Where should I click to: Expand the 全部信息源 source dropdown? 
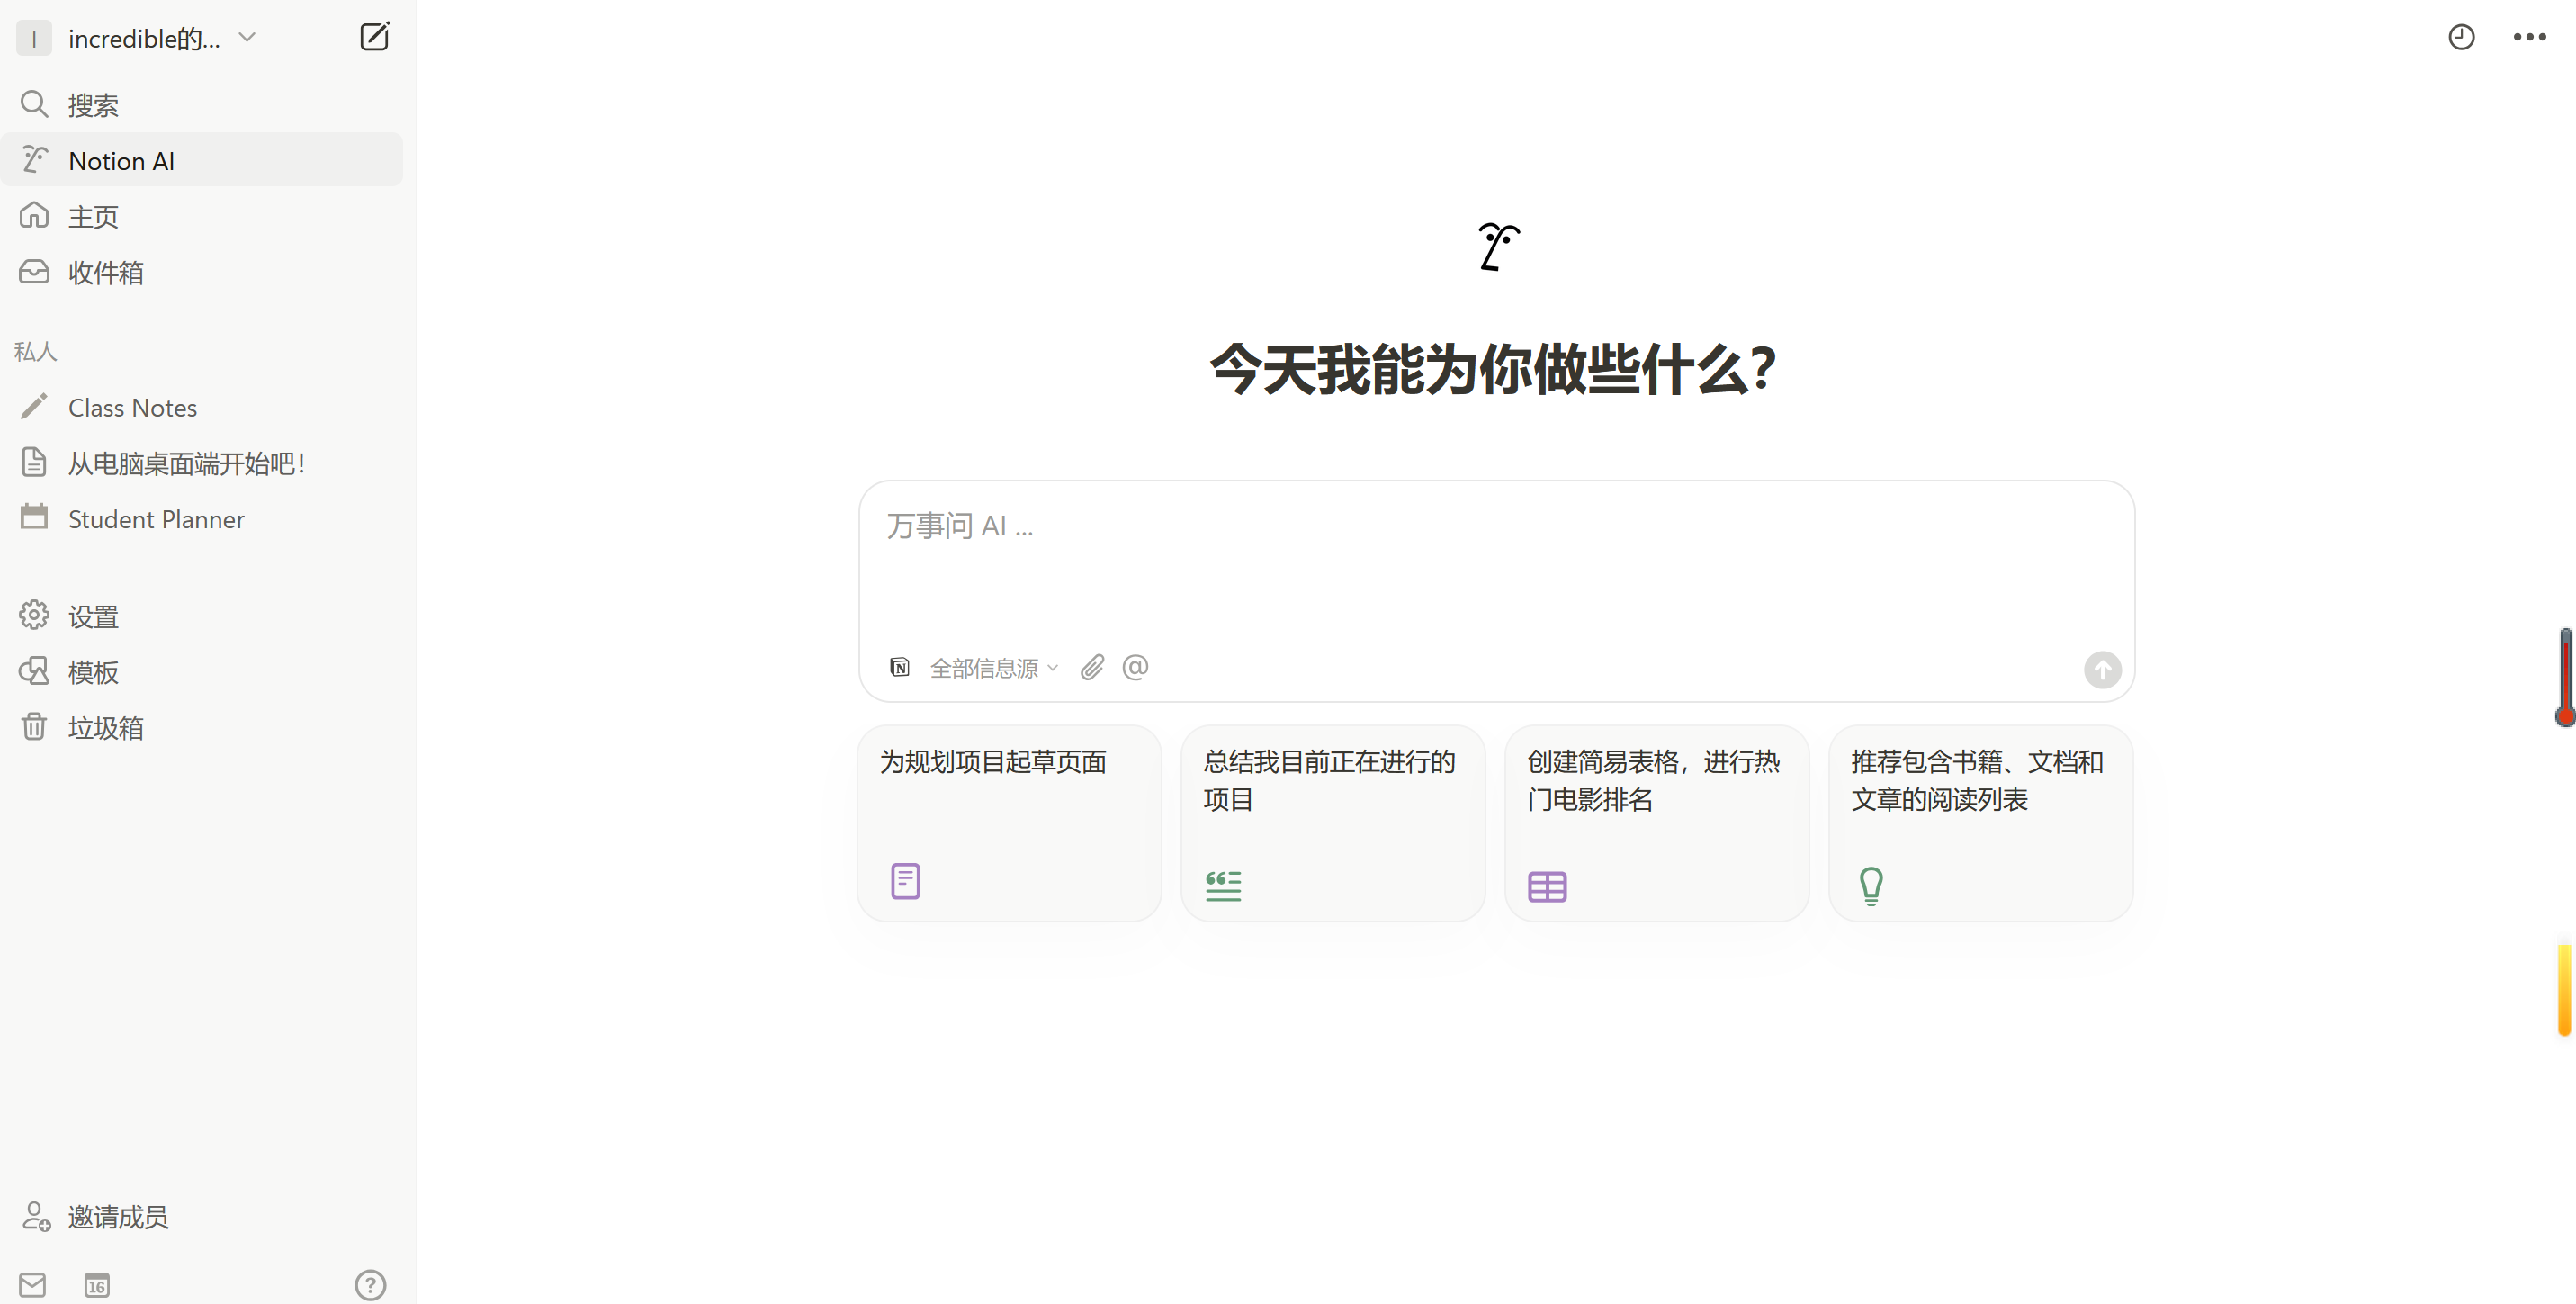click(x=993, y=668)
